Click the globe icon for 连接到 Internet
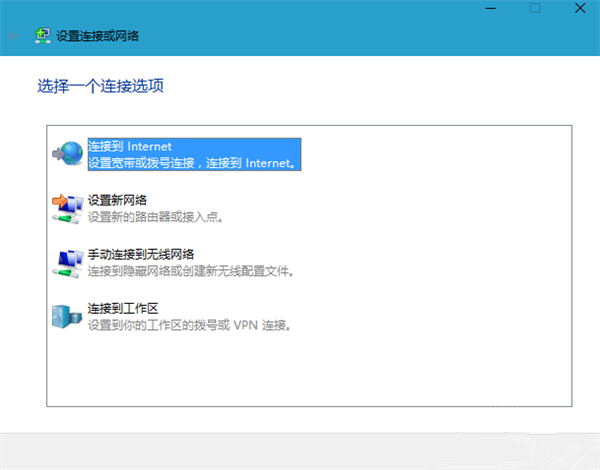Screen dimensions: 600x470 (66, 154)
